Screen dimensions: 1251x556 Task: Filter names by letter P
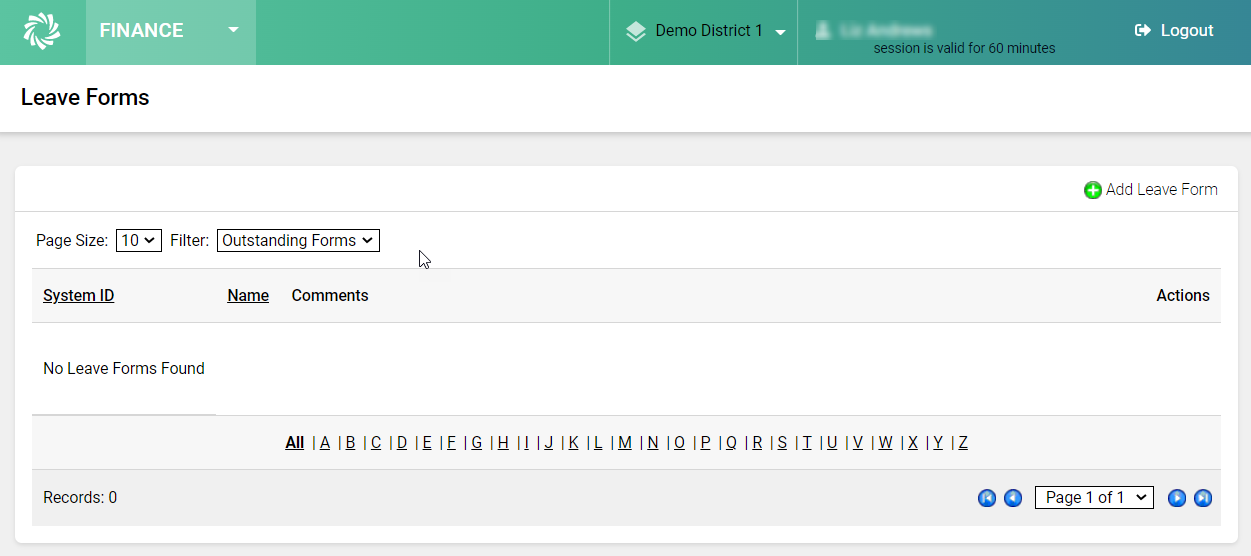pos(705,443)
